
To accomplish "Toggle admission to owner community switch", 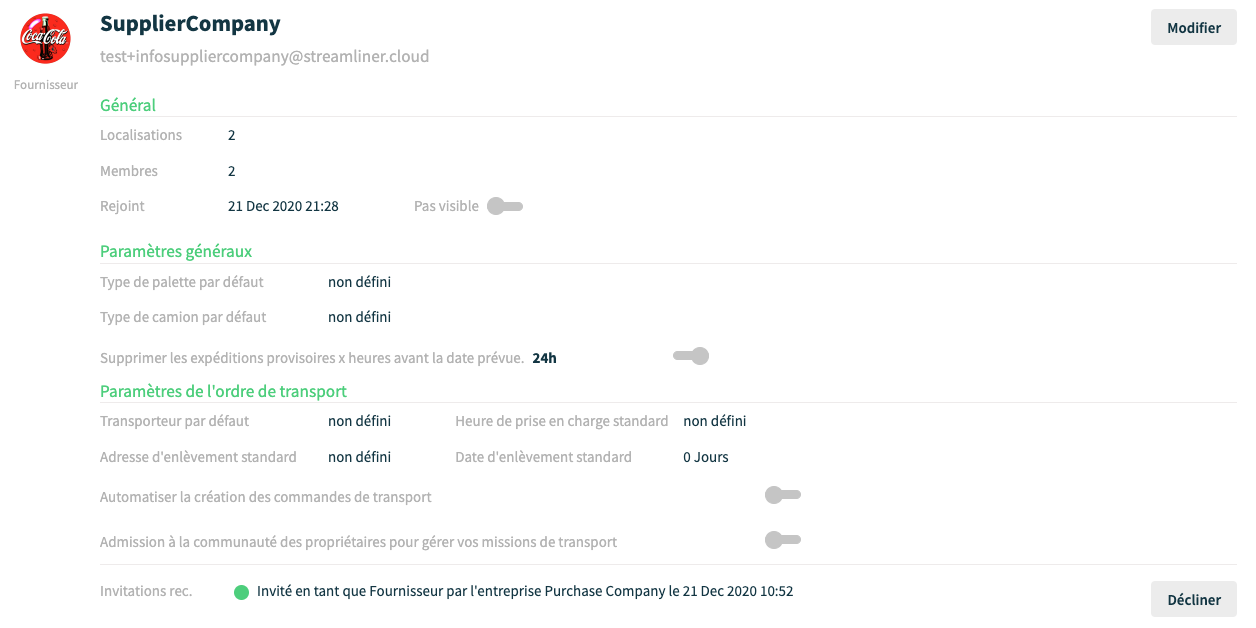I will click(x=783, y=540).
